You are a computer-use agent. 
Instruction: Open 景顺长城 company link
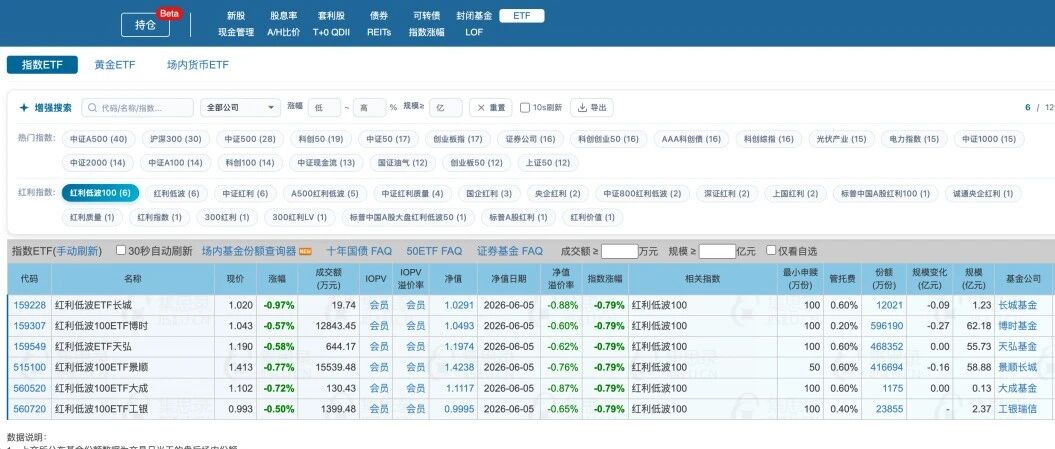click(x=1017, y=368)
